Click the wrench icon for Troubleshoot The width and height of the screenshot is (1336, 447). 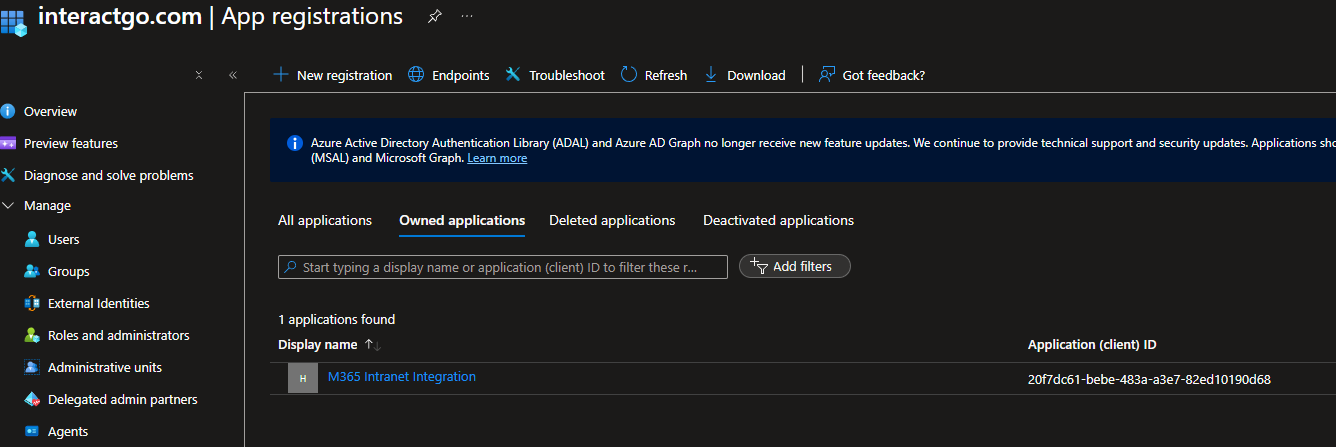(x=513, y=75)
